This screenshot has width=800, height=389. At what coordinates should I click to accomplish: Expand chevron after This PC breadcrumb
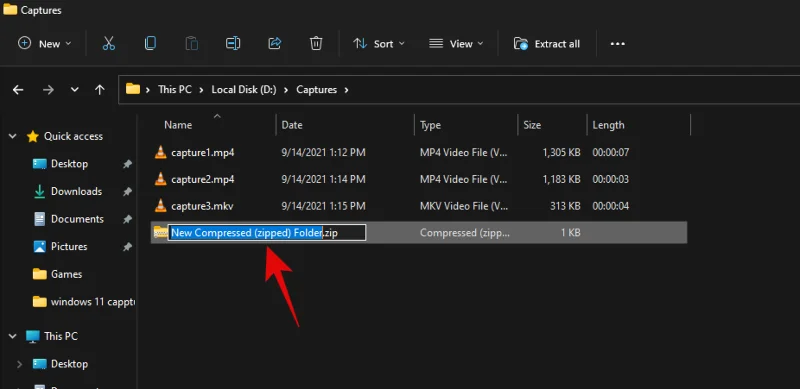pyautogui.click(x=201, y=90)
